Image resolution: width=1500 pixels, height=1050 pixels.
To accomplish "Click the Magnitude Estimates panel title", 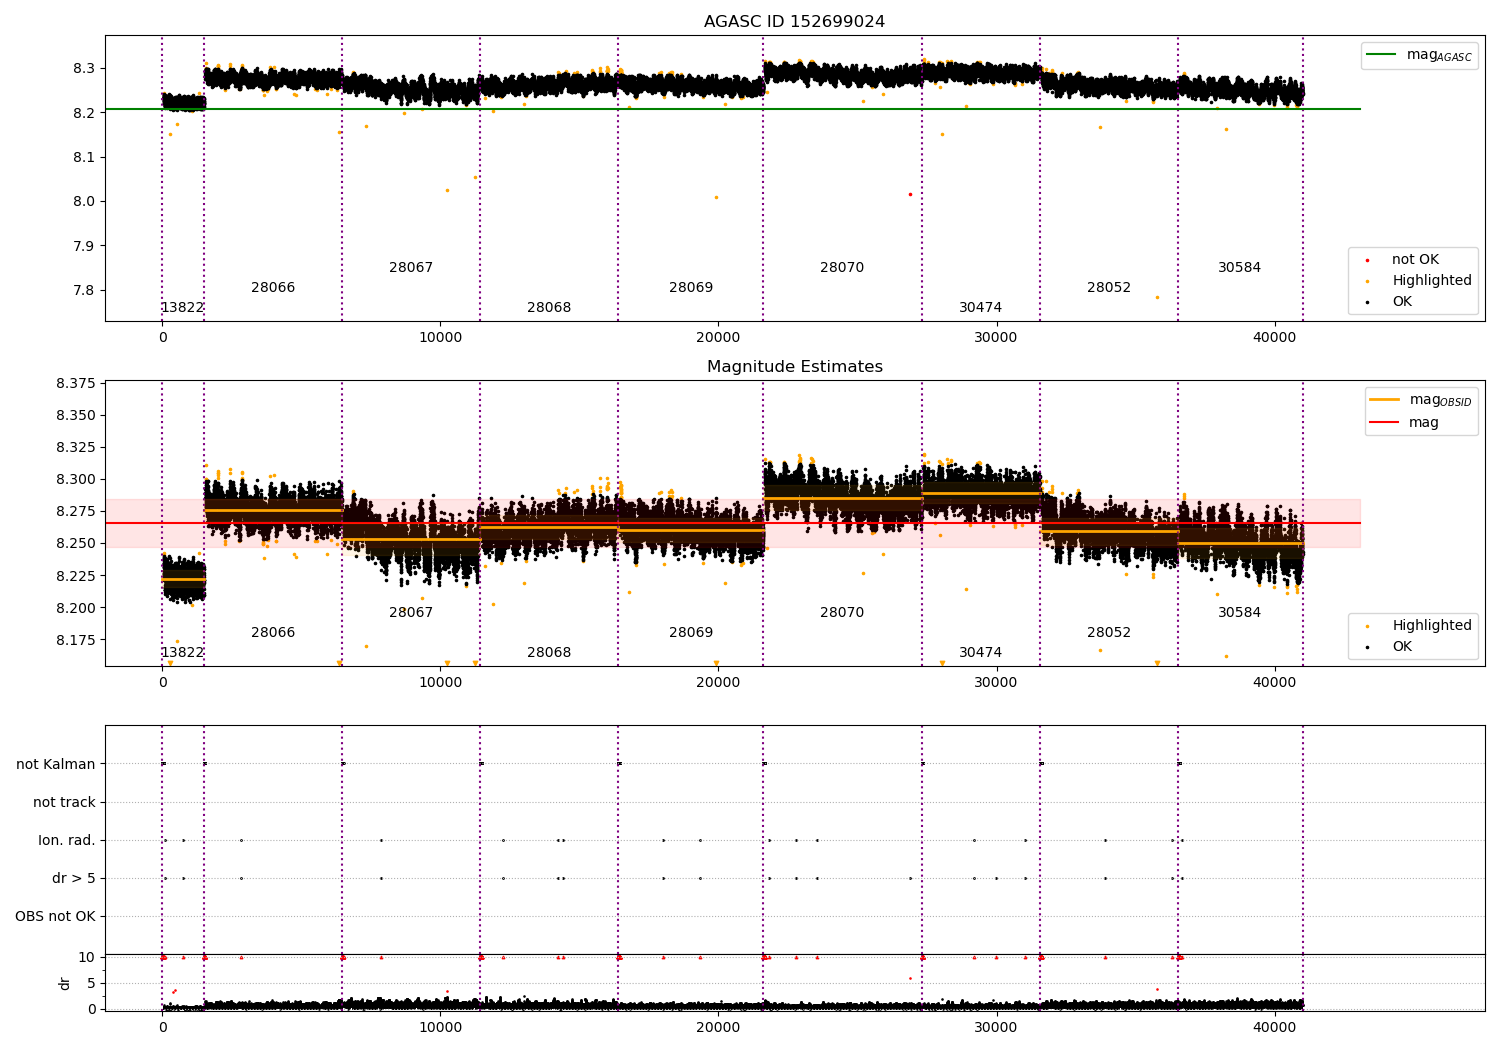I will [x=794, y=367].
